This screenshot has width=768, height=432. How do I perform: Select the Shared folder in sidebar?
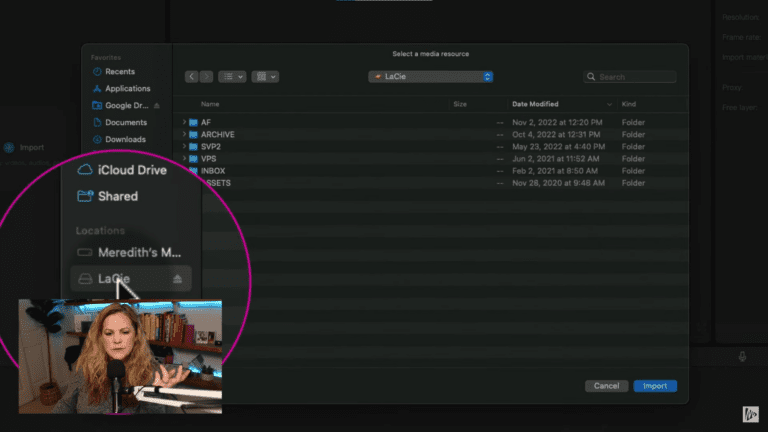[117, 196]
